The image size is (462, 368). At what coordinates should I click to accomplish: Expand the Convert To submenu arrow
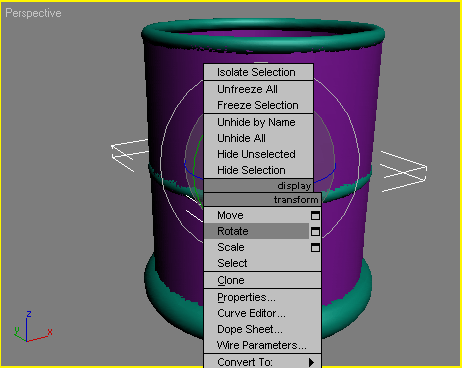coord(311,362)
